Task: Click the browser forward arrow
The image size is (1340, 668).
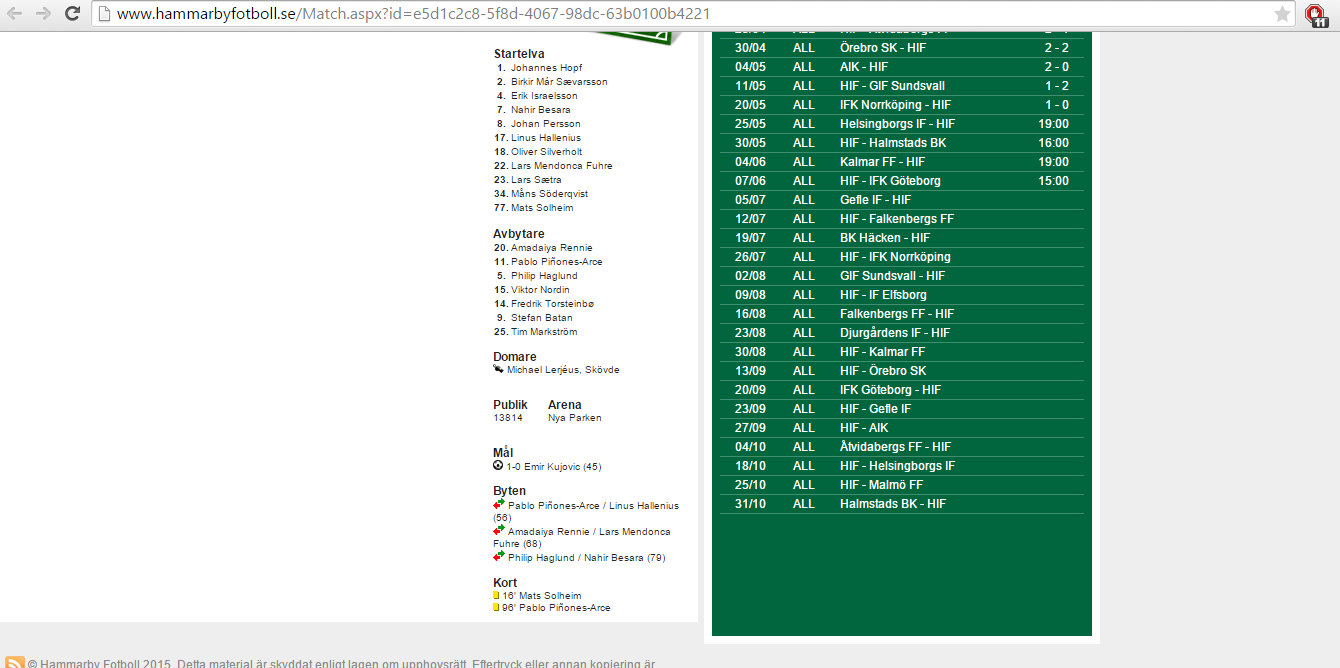Action: click(x=43, y=13)
